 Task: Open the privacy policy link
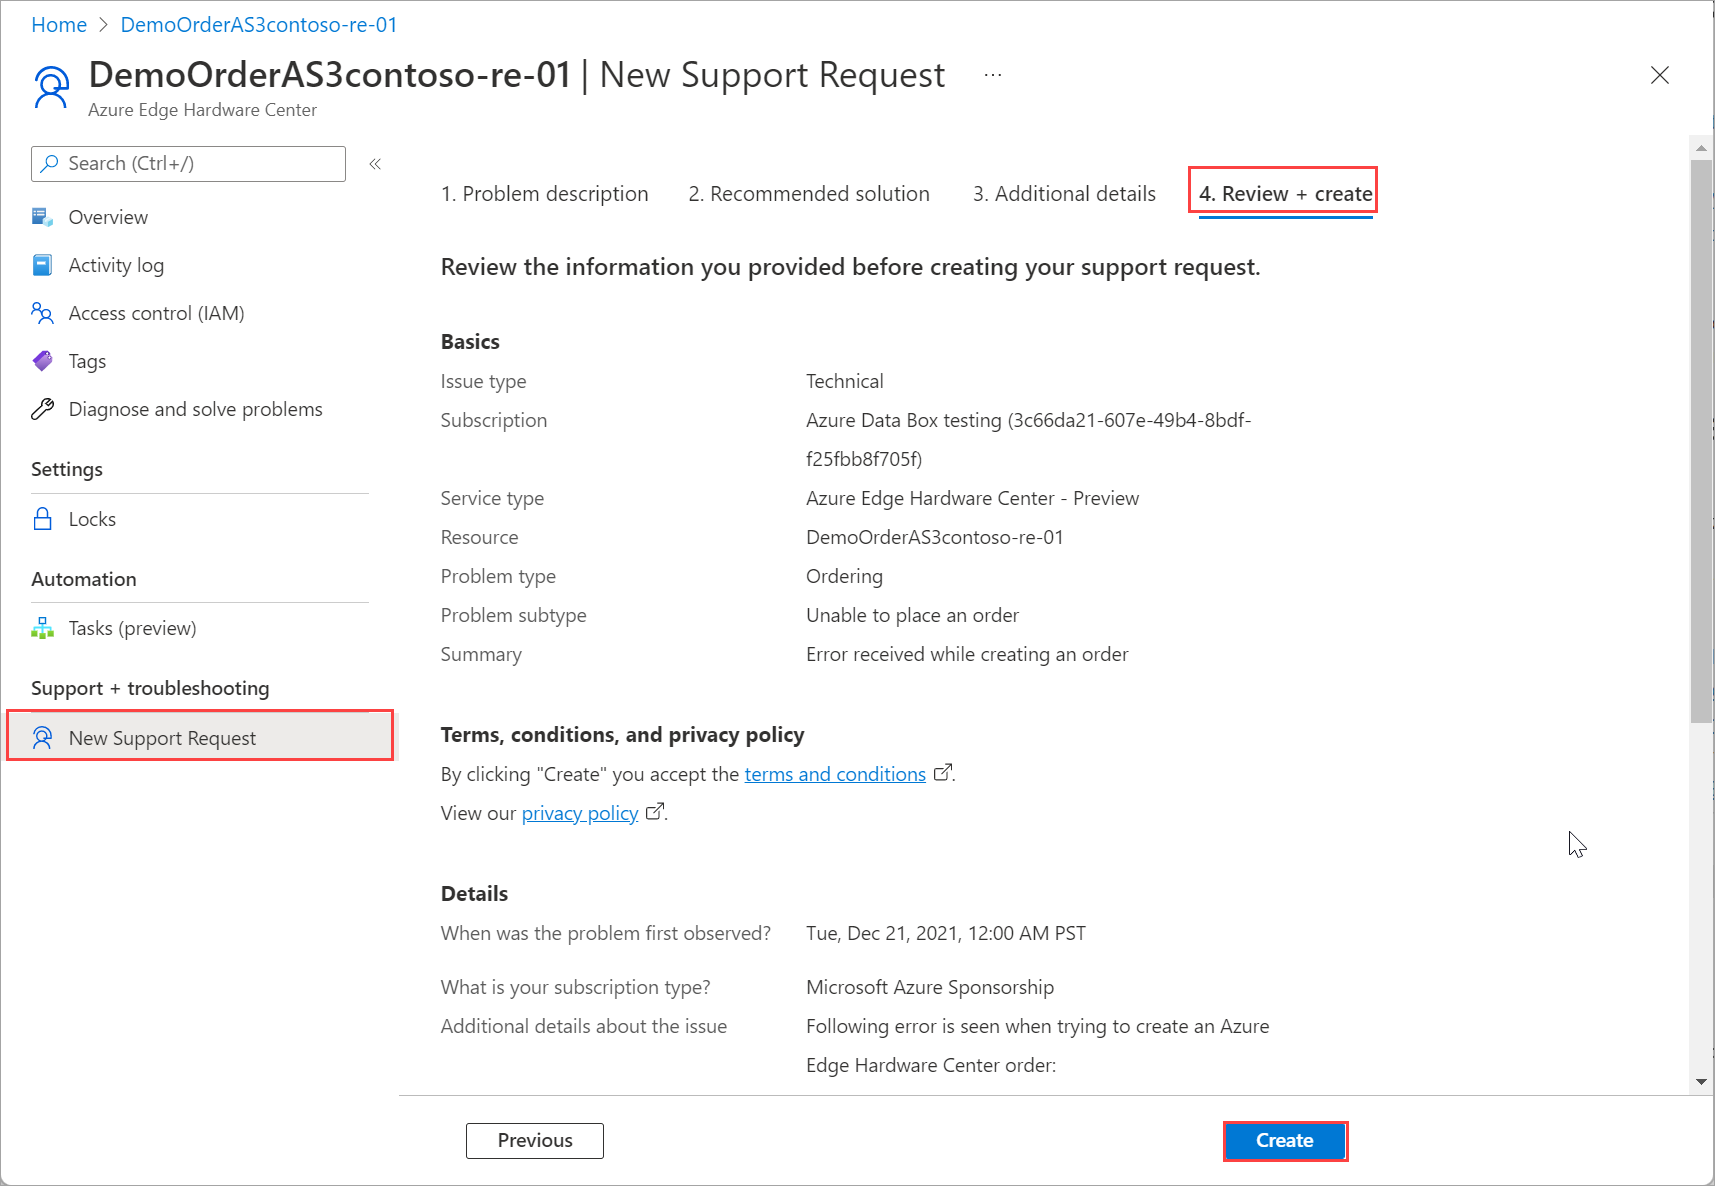point(580,813)
